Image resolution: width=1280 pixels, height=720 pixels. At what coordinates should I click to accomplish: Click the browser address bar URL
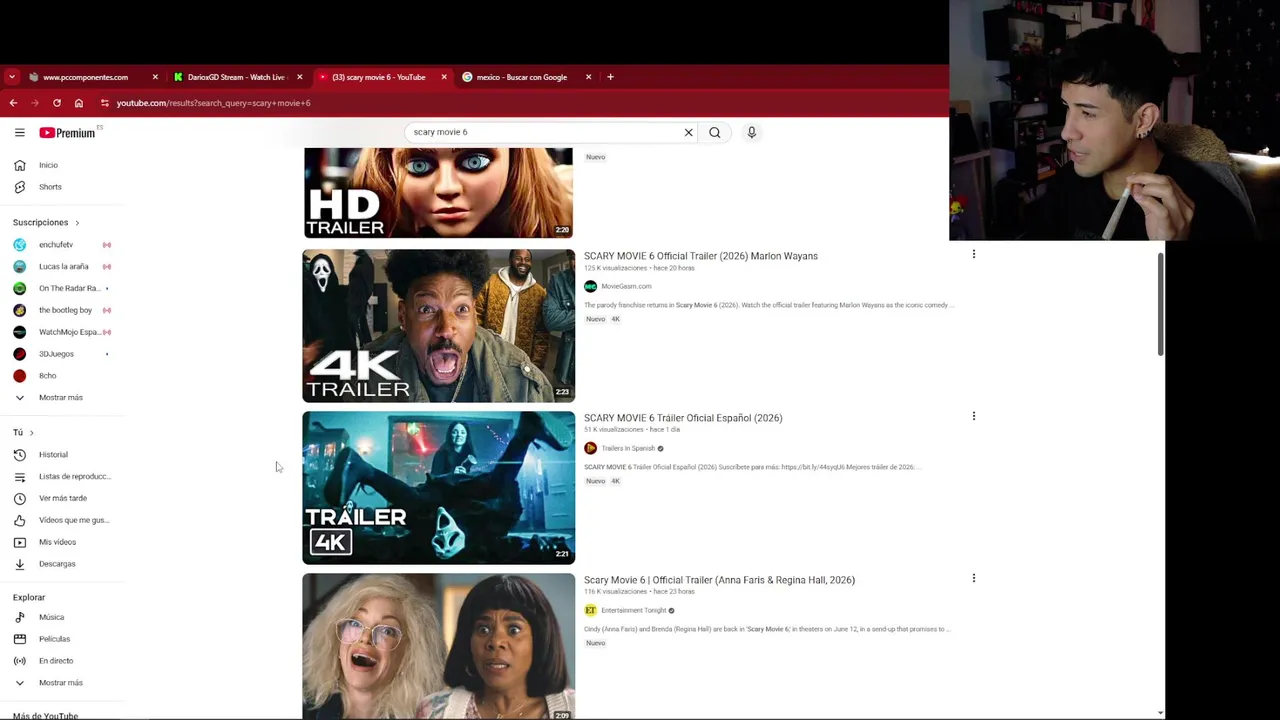tap(213, 103)
